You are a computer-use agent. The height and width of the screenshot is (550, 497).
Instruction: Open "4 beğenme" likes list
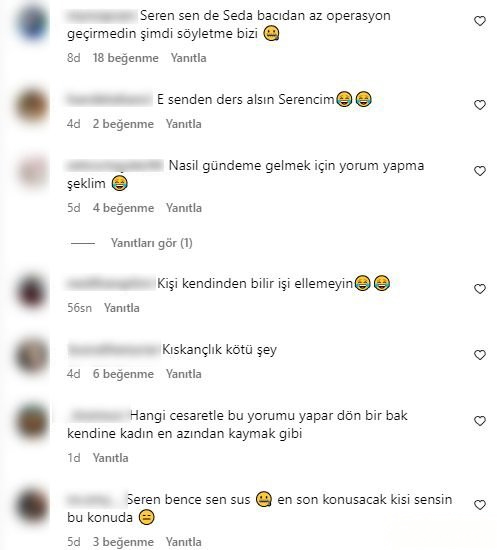(123, 208)
